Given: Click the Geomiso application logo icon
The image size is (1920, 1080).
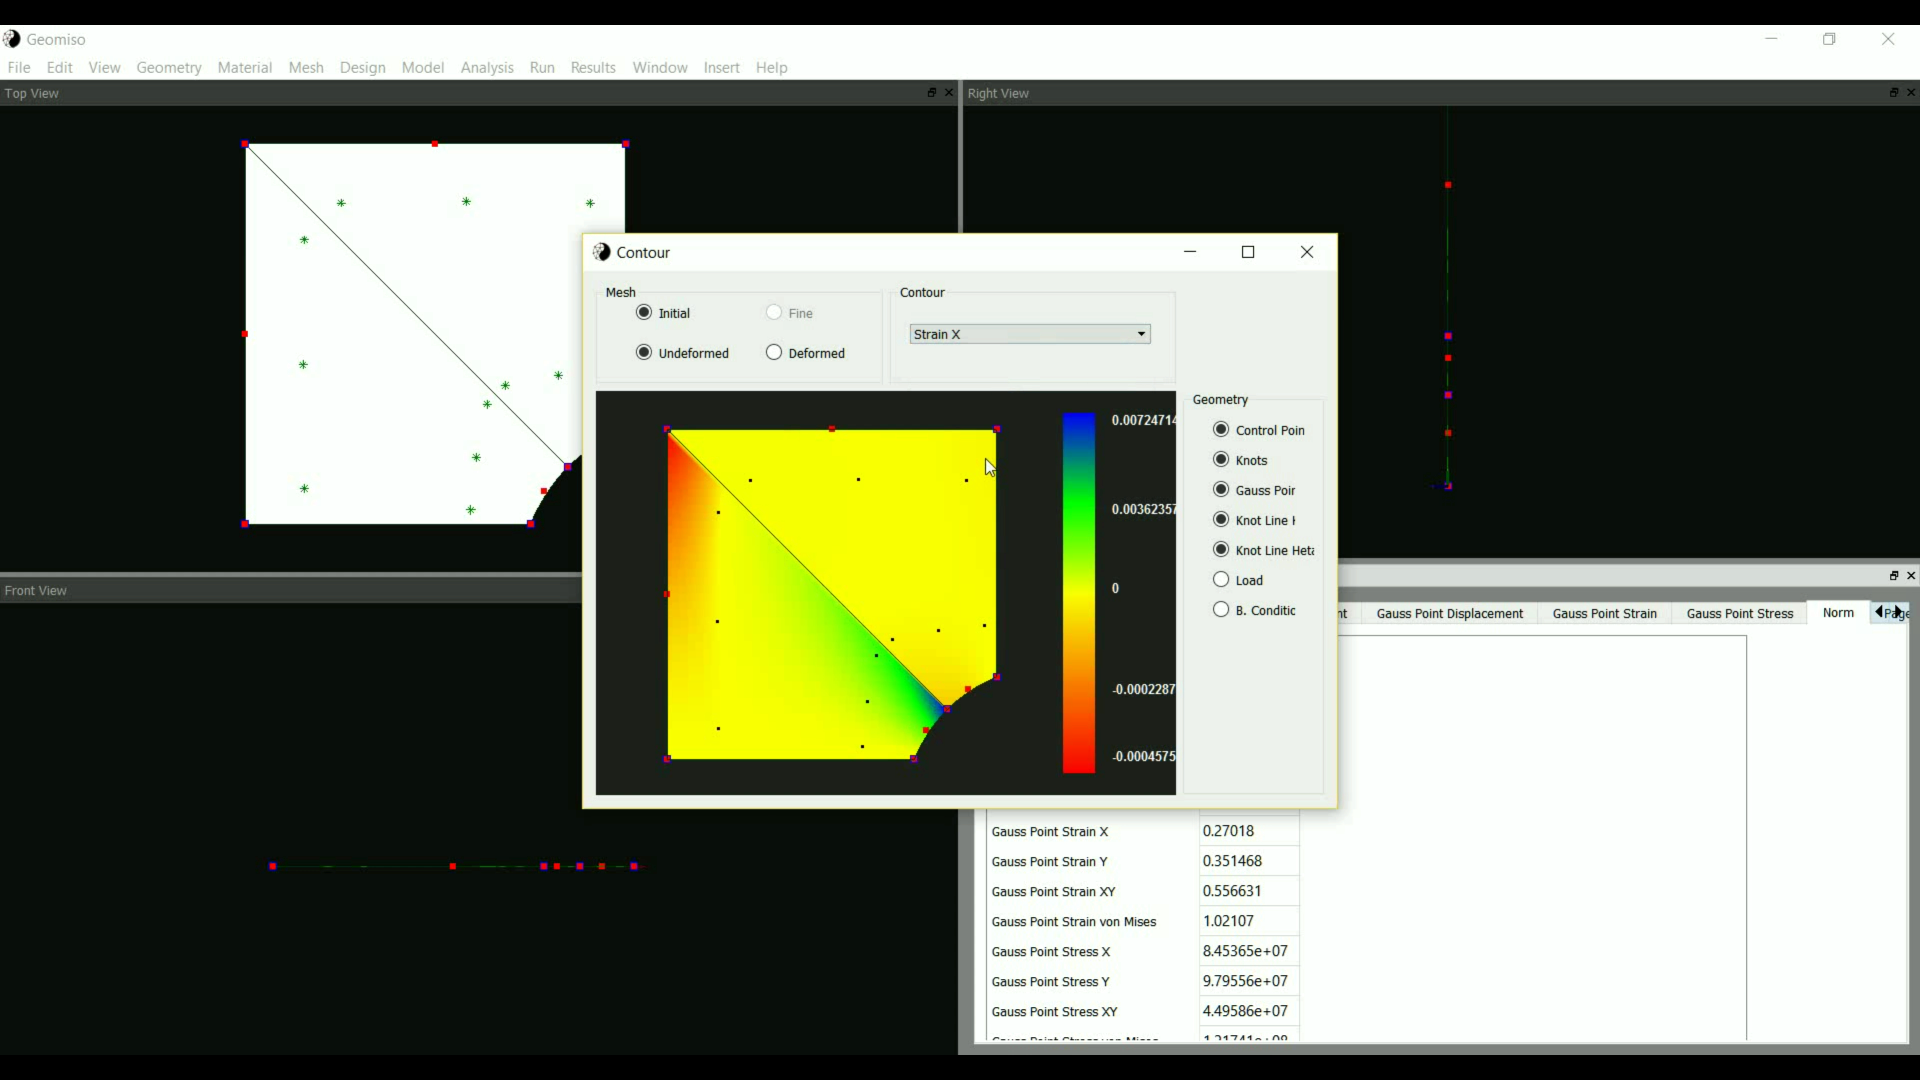Looking at the screenshot, I should coord(11,39).
